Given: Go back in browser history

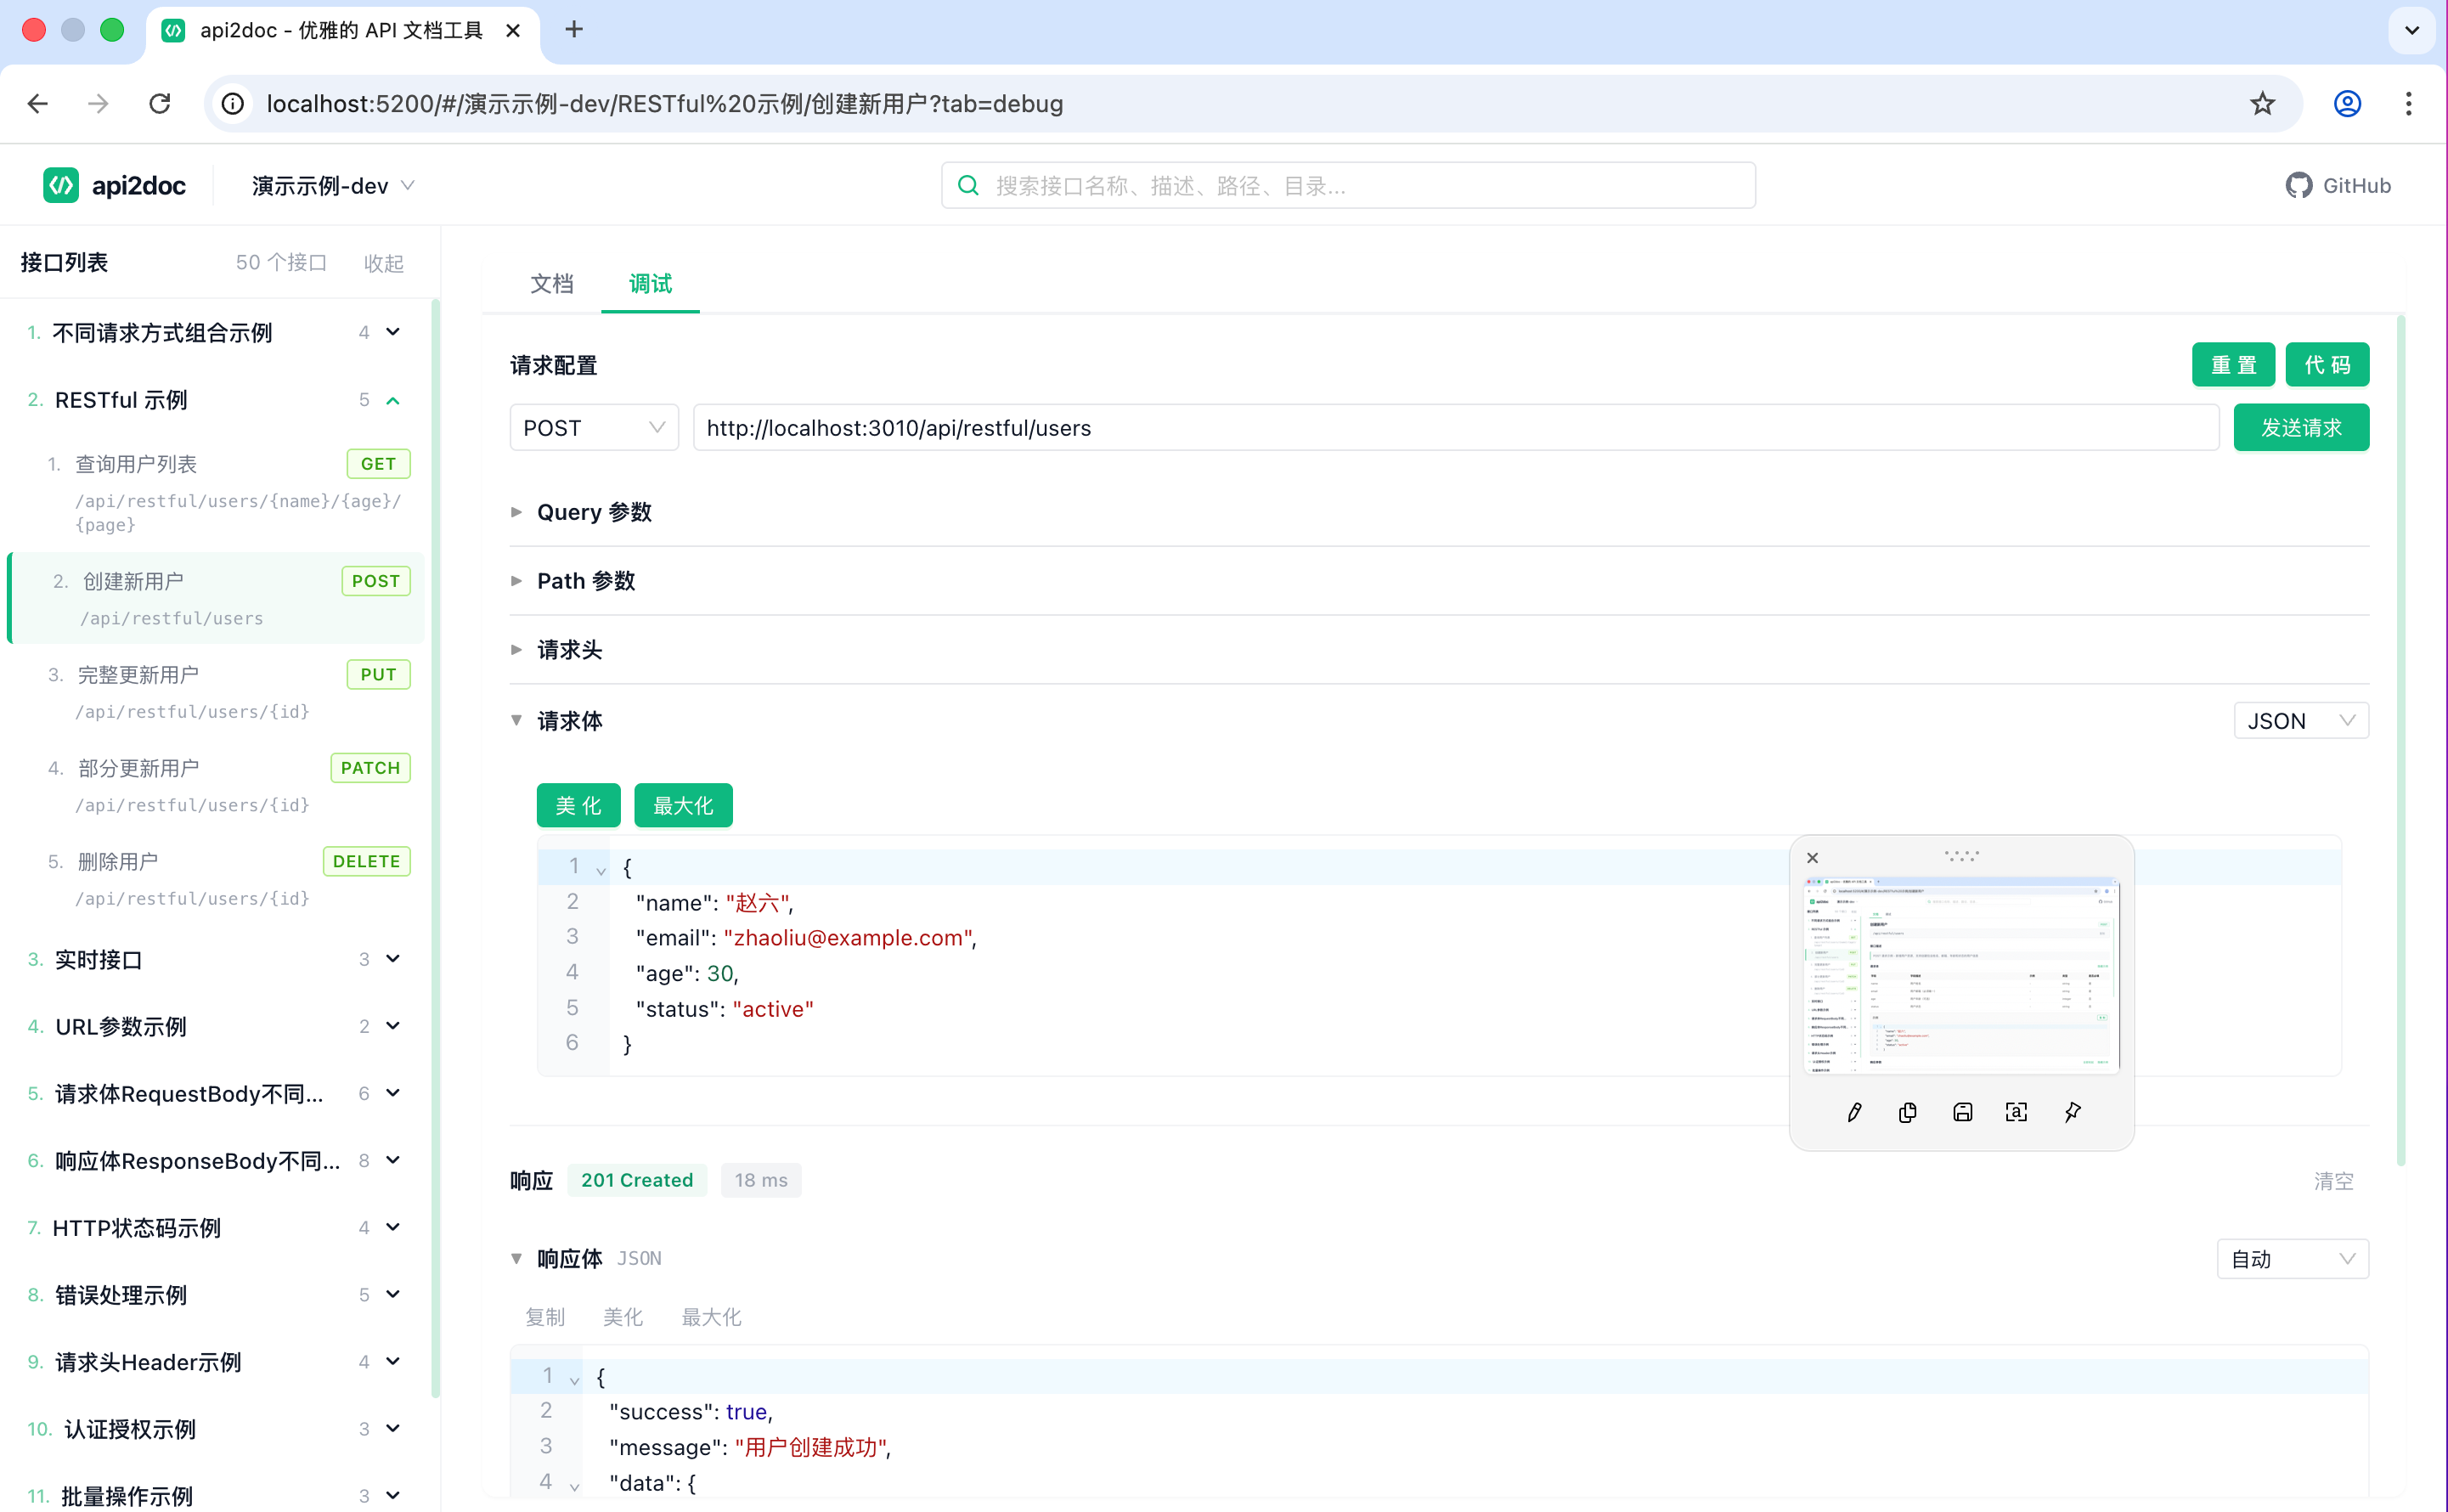Looking at the screenshot, I should [x=38, y=103].
